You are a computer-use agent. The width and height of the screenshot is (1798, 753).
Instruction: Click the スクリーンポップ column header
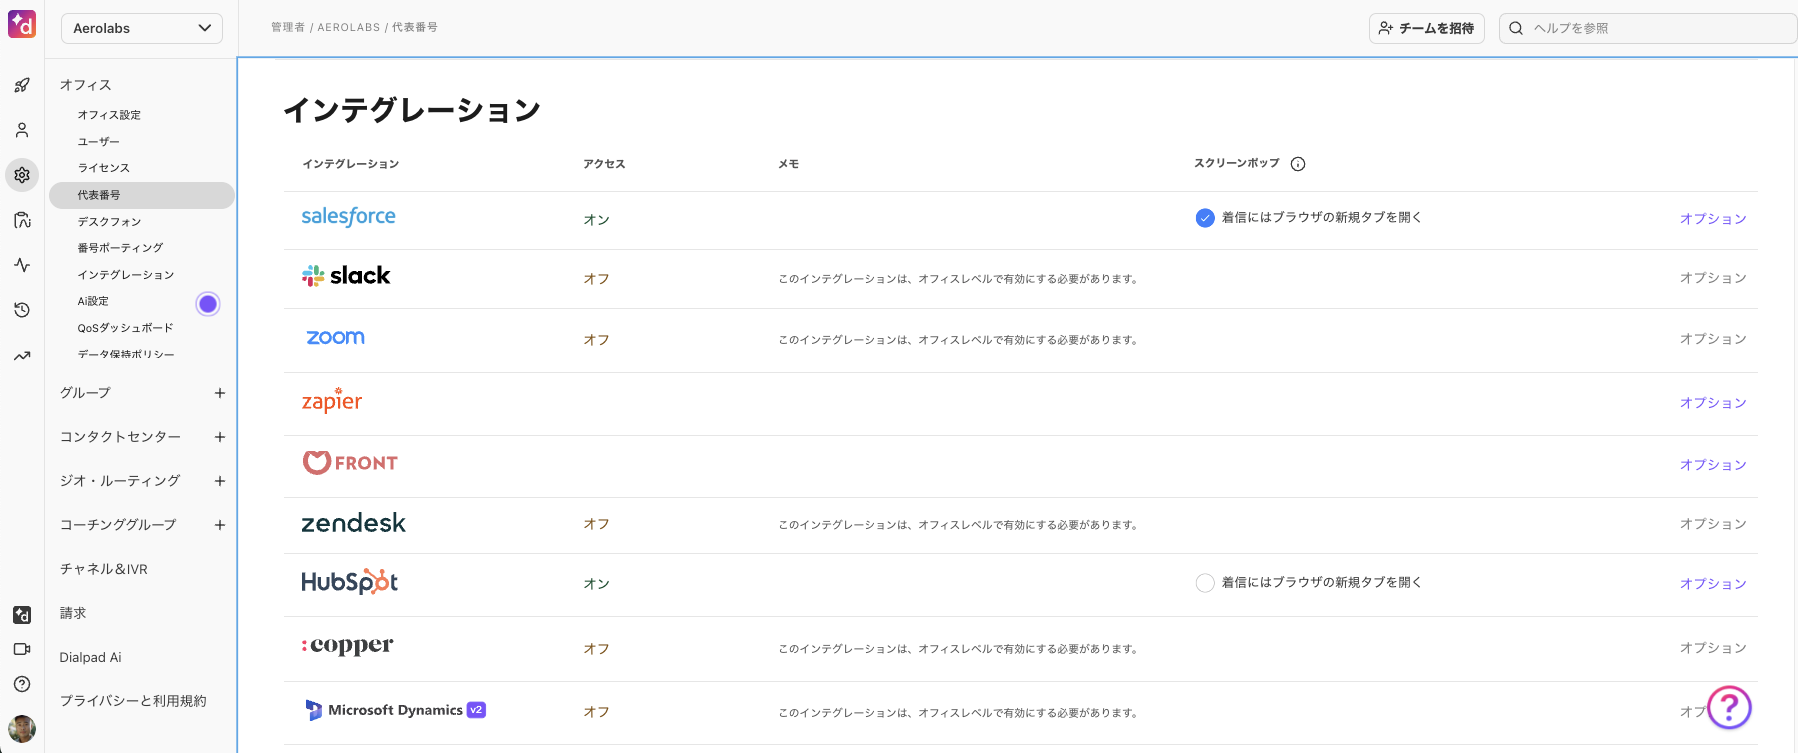pos(1237,163)
